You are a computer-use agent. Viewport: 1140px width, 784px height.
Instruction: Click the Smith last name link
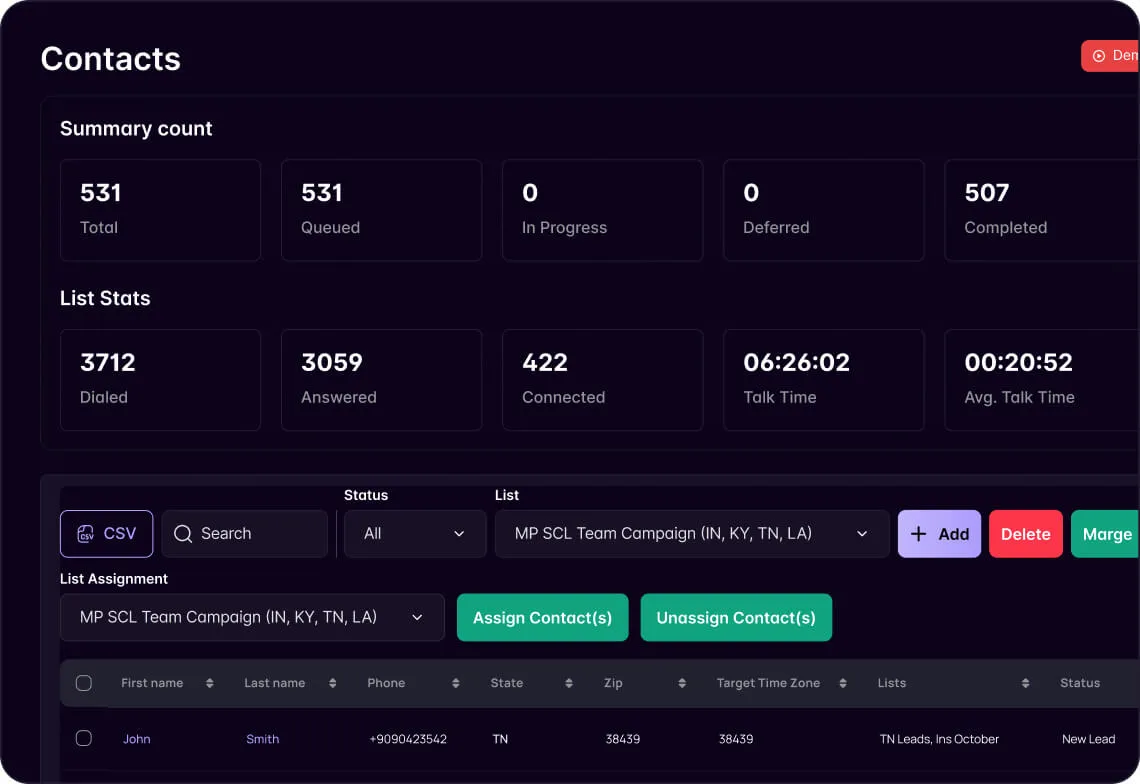coord(262,738)
